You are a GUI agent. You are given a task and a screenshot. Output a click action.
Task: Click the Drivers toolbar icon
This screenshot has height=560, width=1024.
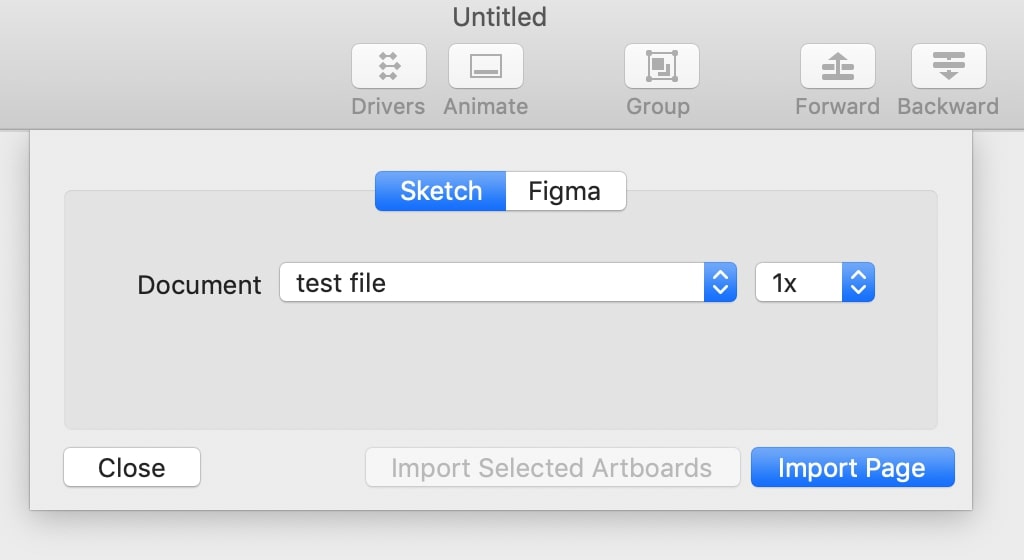389,67
